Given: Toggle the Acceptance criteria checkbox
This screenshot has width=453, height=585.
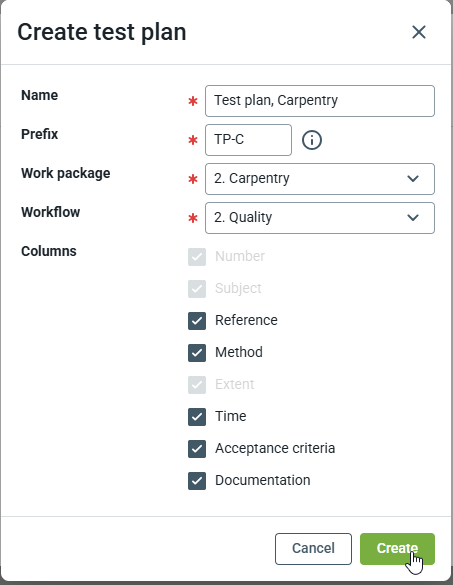Looking at the screenshot, I should point(197,448).
